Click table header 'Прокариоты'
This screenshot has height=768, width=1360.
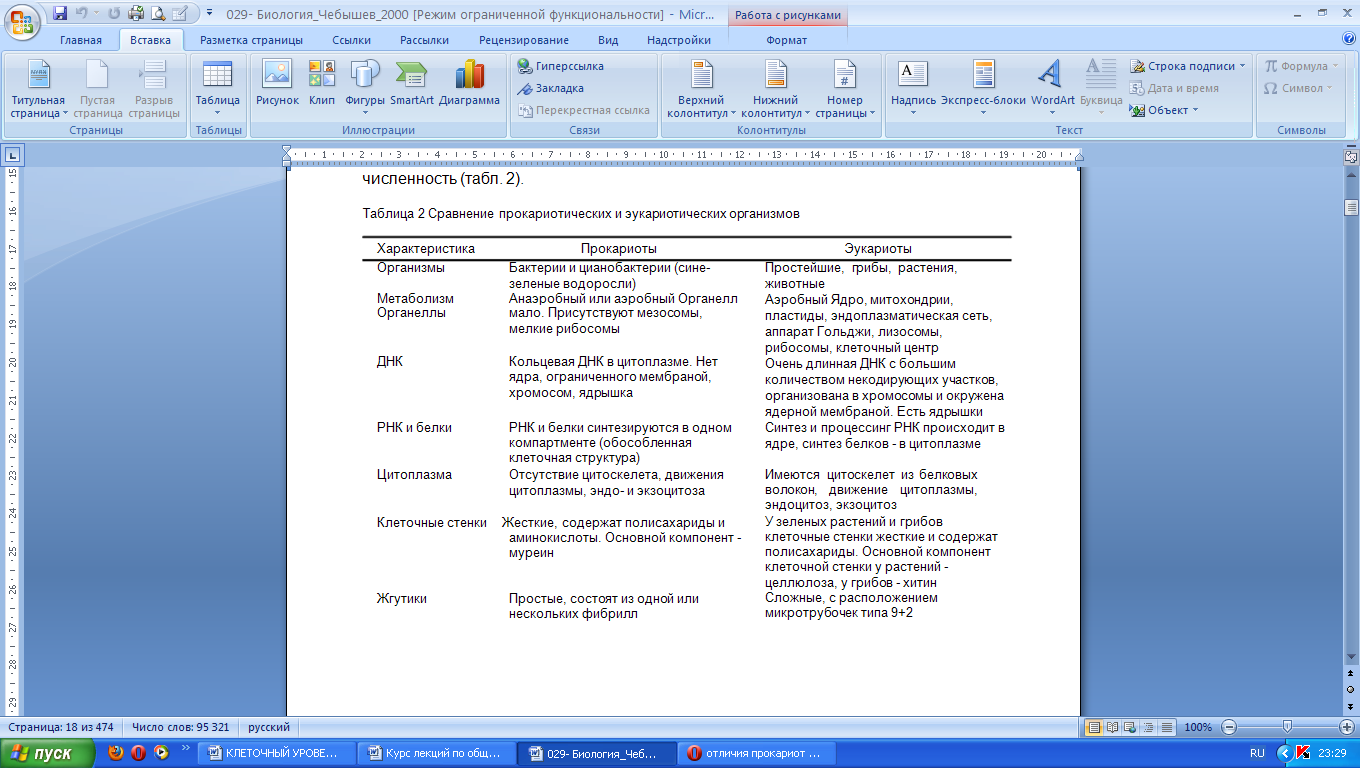pos(619,248)
